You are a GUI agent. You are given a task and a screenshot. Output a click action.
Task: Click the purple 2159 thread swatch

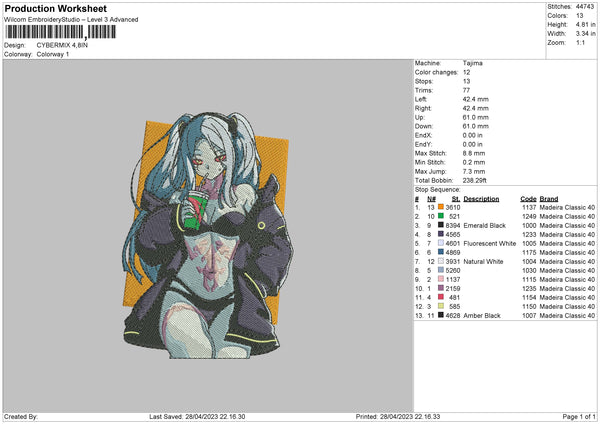click(x=441, y=288)
